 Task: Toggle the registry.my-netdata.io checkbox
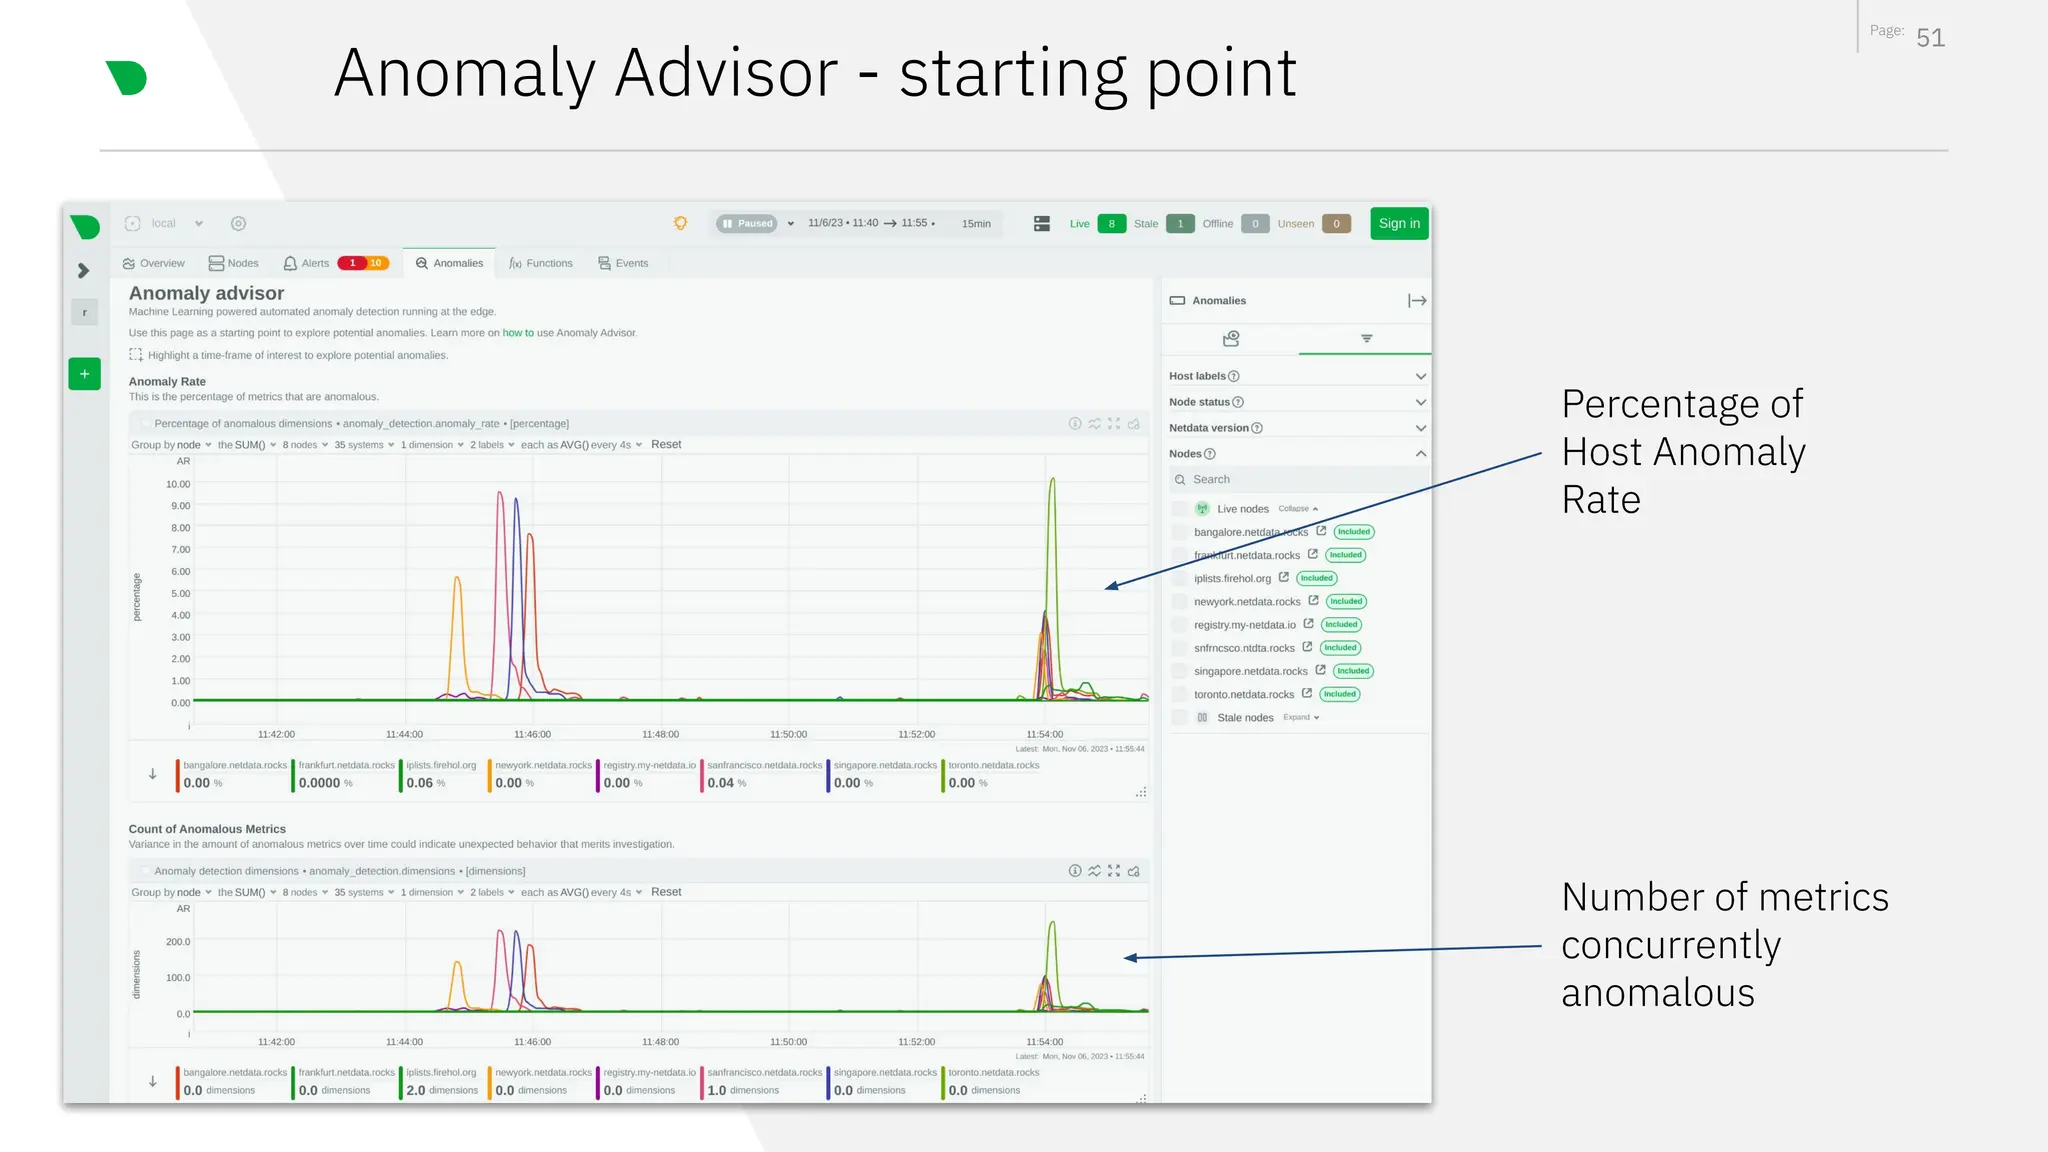point(1180,625)
